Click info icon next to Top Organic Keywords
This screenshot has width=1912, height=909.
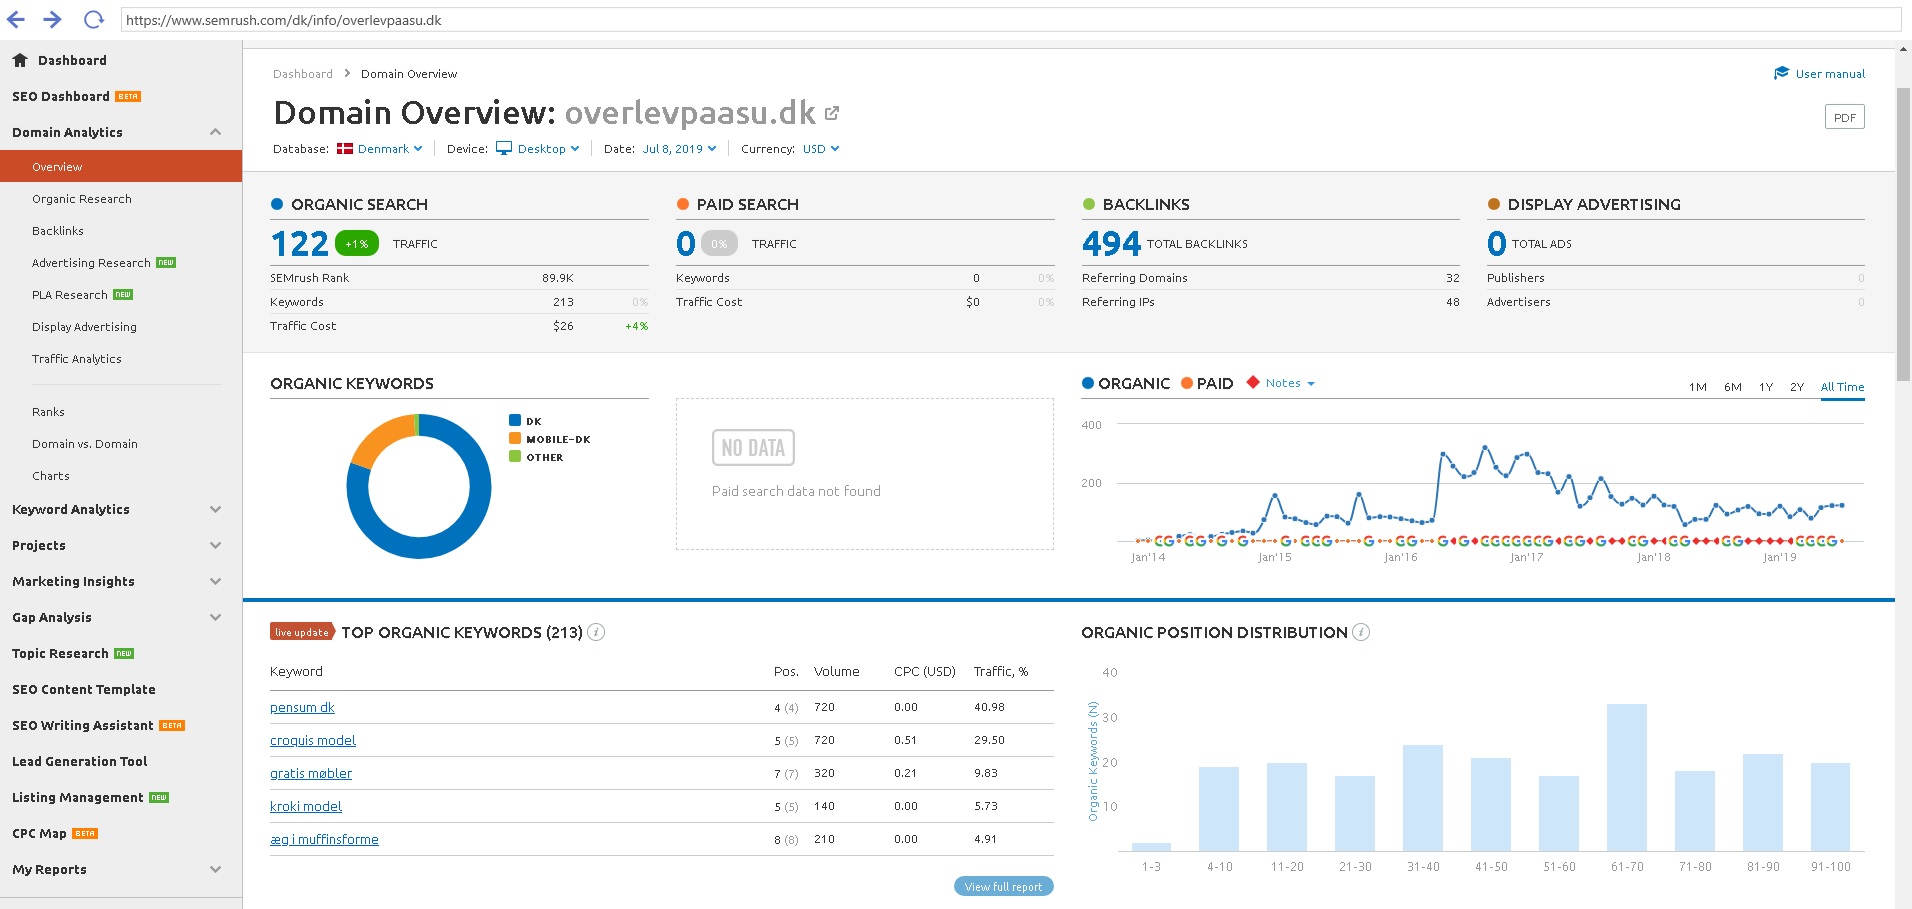pyautogui.click(x=596, y=632)
